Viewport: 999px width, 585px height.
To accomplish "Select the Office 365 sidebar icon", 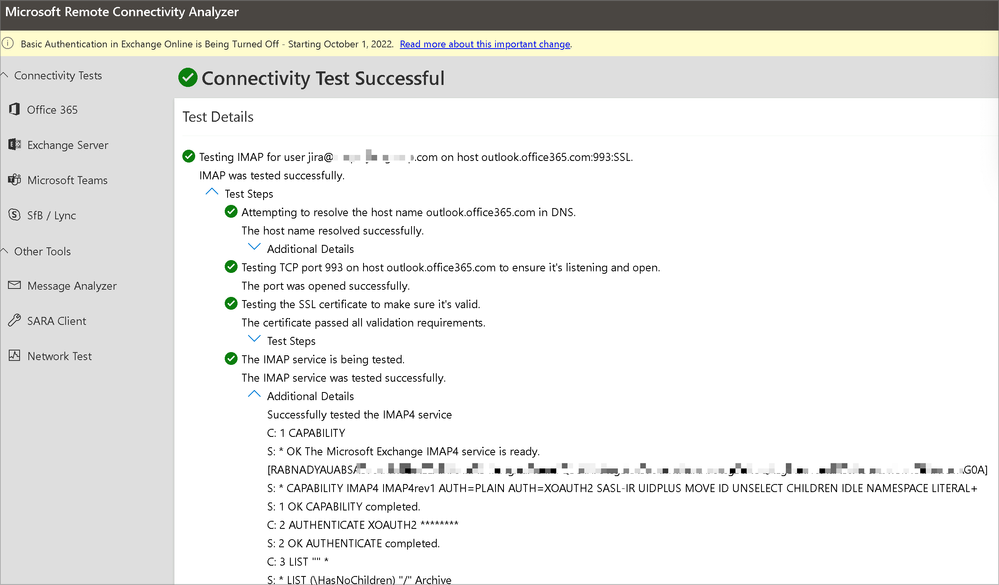I will pos(14,110).
